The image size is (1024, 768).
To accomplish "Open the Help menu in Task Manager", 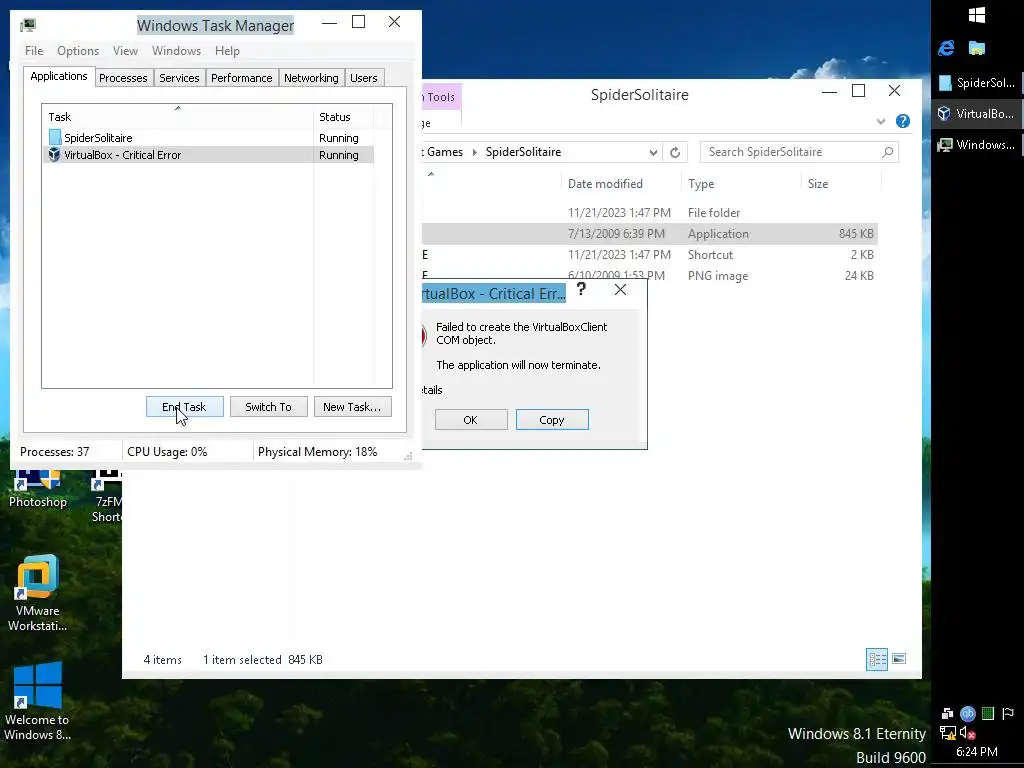I will click(x=227, y=51).
